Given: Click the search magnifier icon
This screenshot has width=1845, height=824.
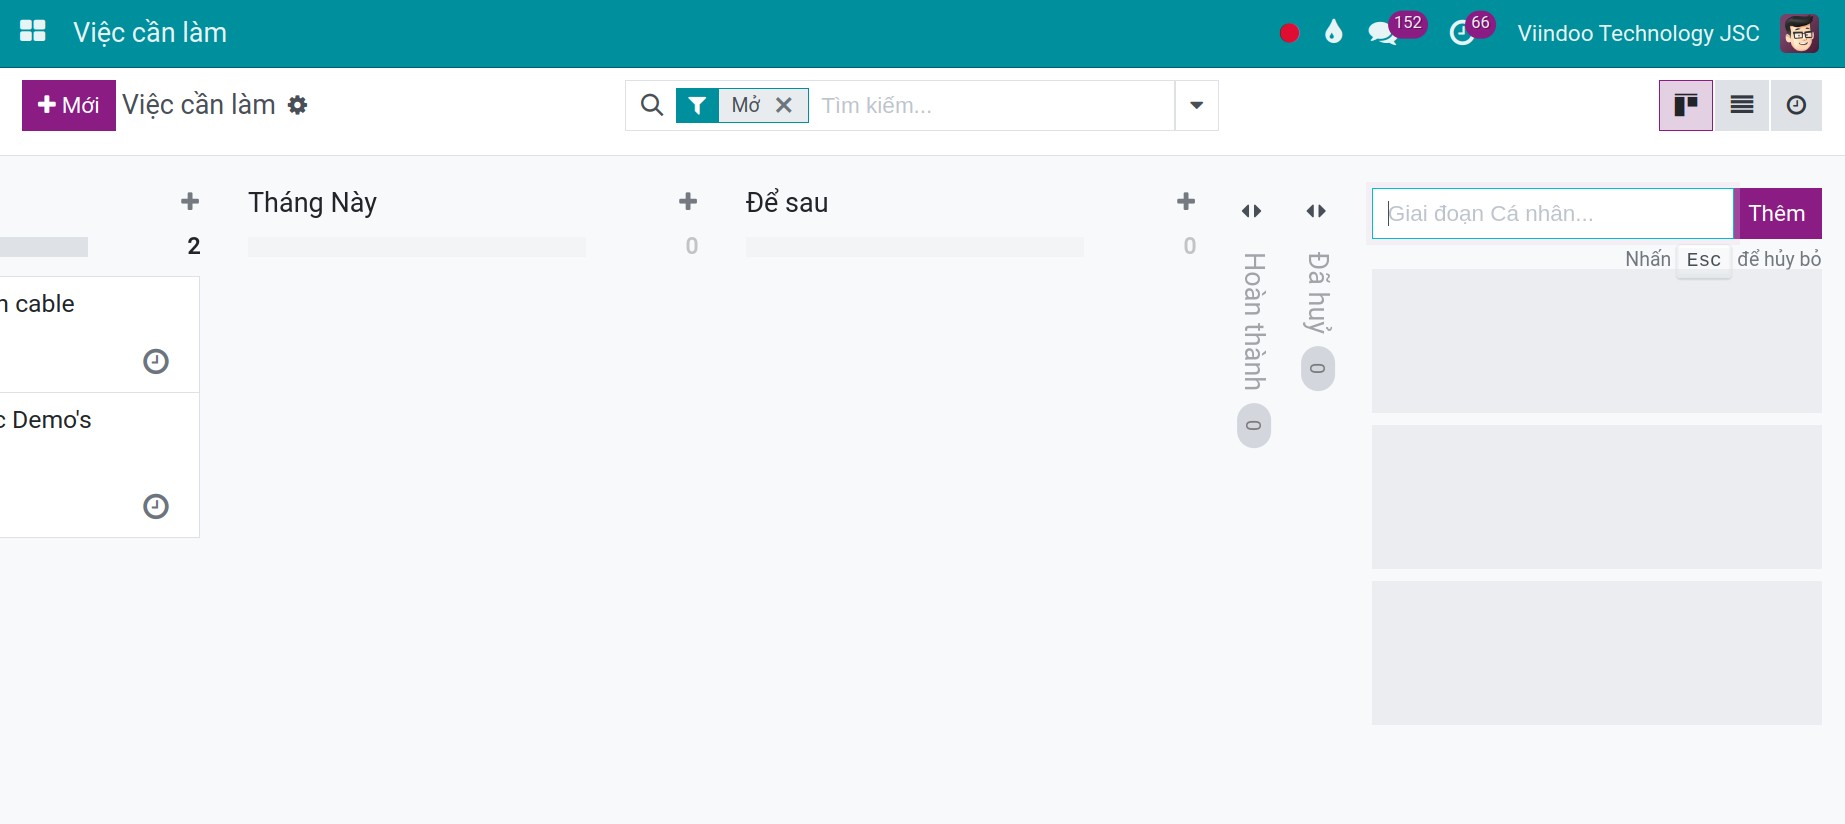Looking at the screenshot, I should (x=651, y=105).
